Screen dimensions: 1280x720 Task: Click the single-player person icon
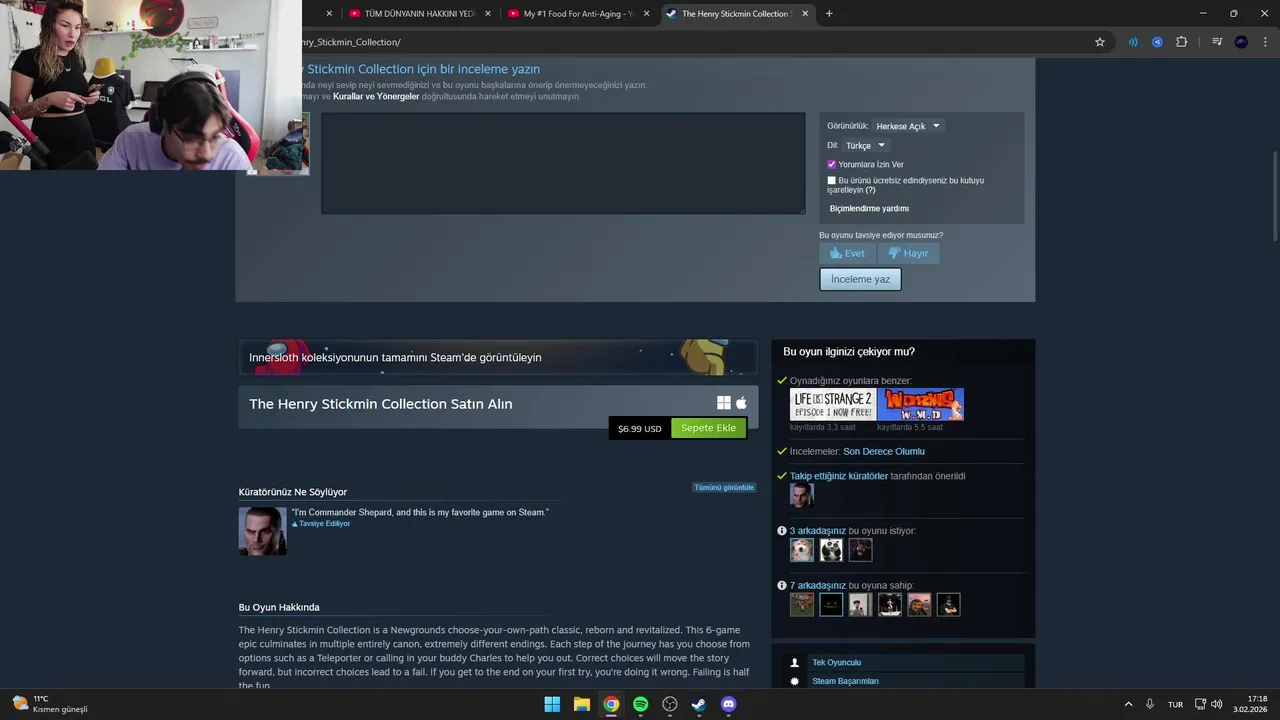tap(795, 663)
